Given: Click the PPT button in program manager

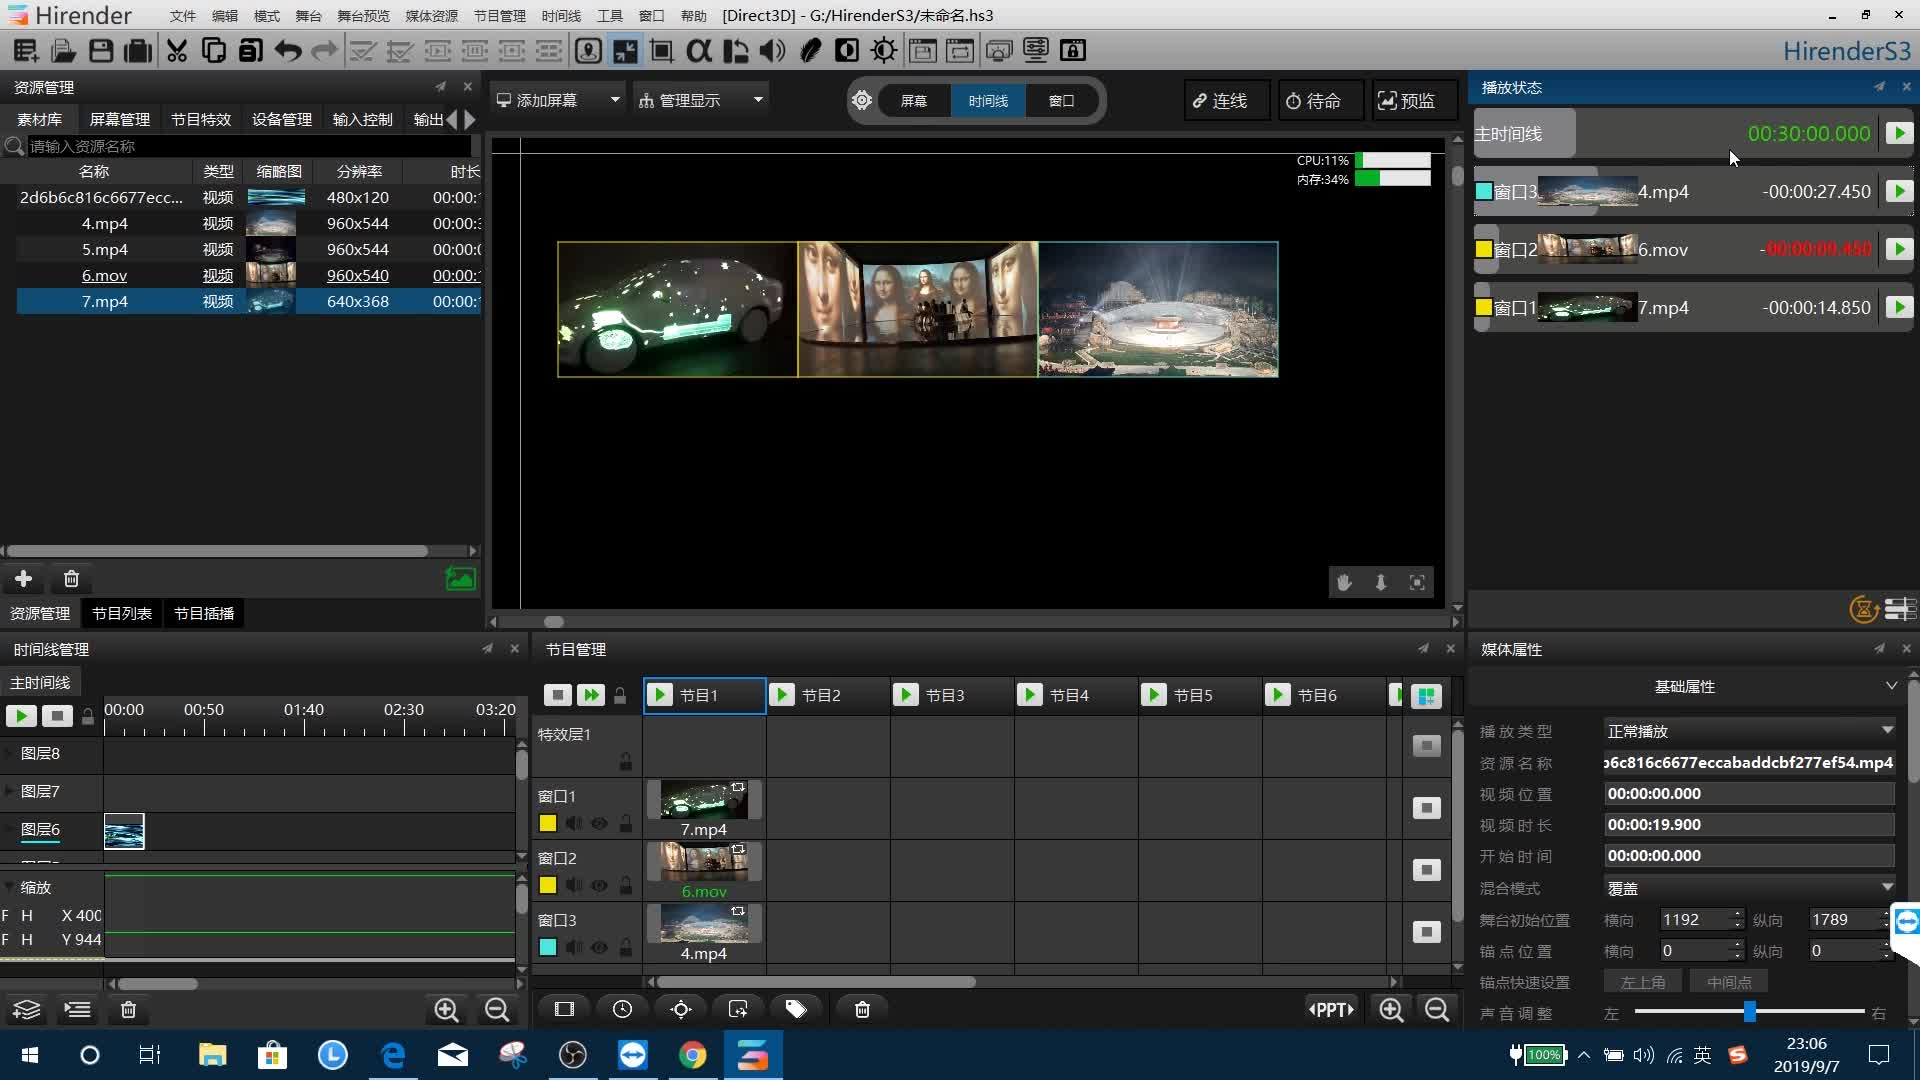Looking at the screenshot, I should point(1331,1009).
